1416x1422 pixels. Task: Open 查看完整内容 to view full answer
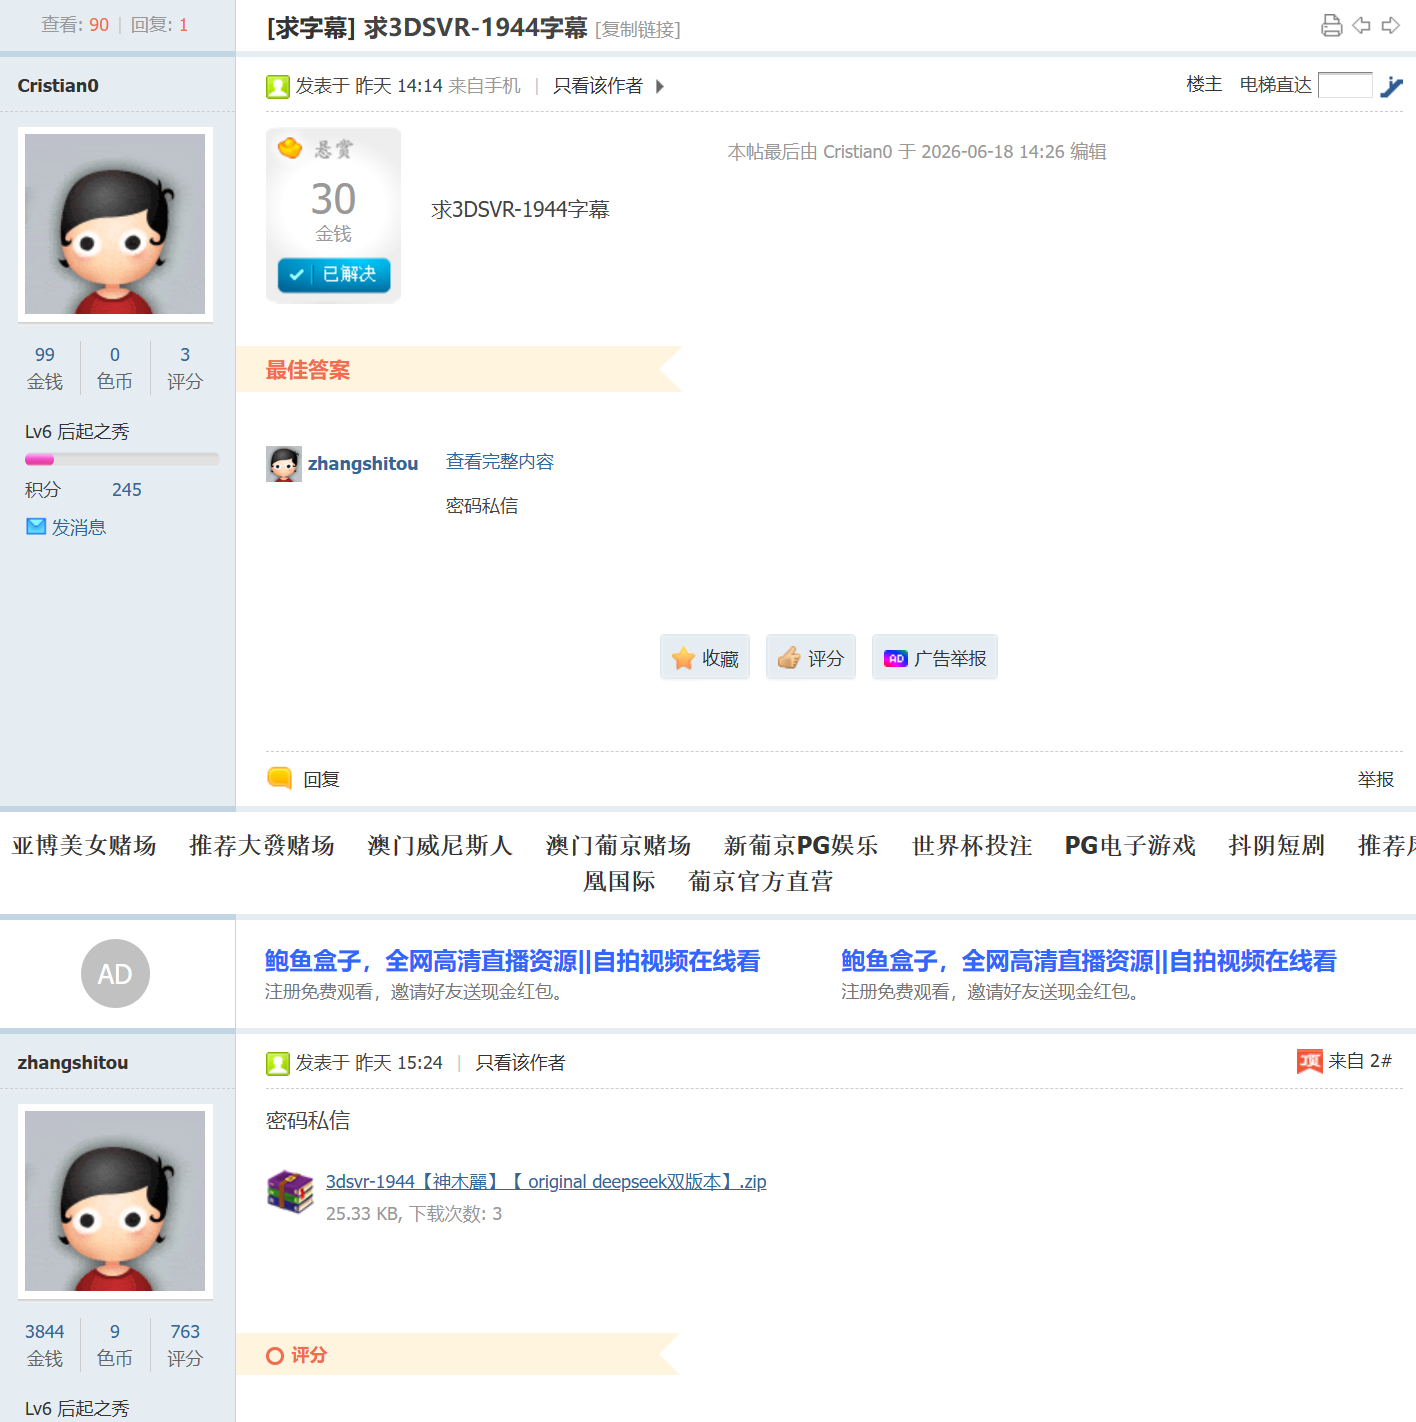pos(500,462)
